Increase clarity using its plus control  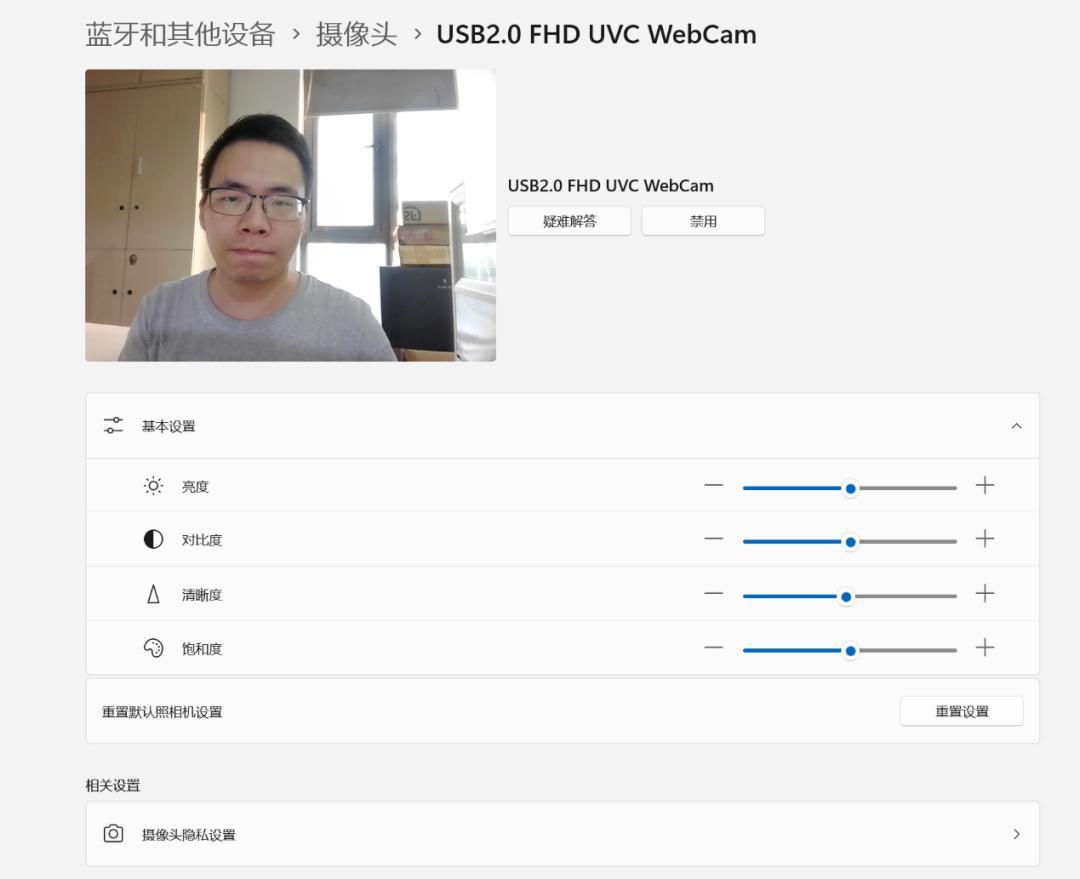point(985,594)
